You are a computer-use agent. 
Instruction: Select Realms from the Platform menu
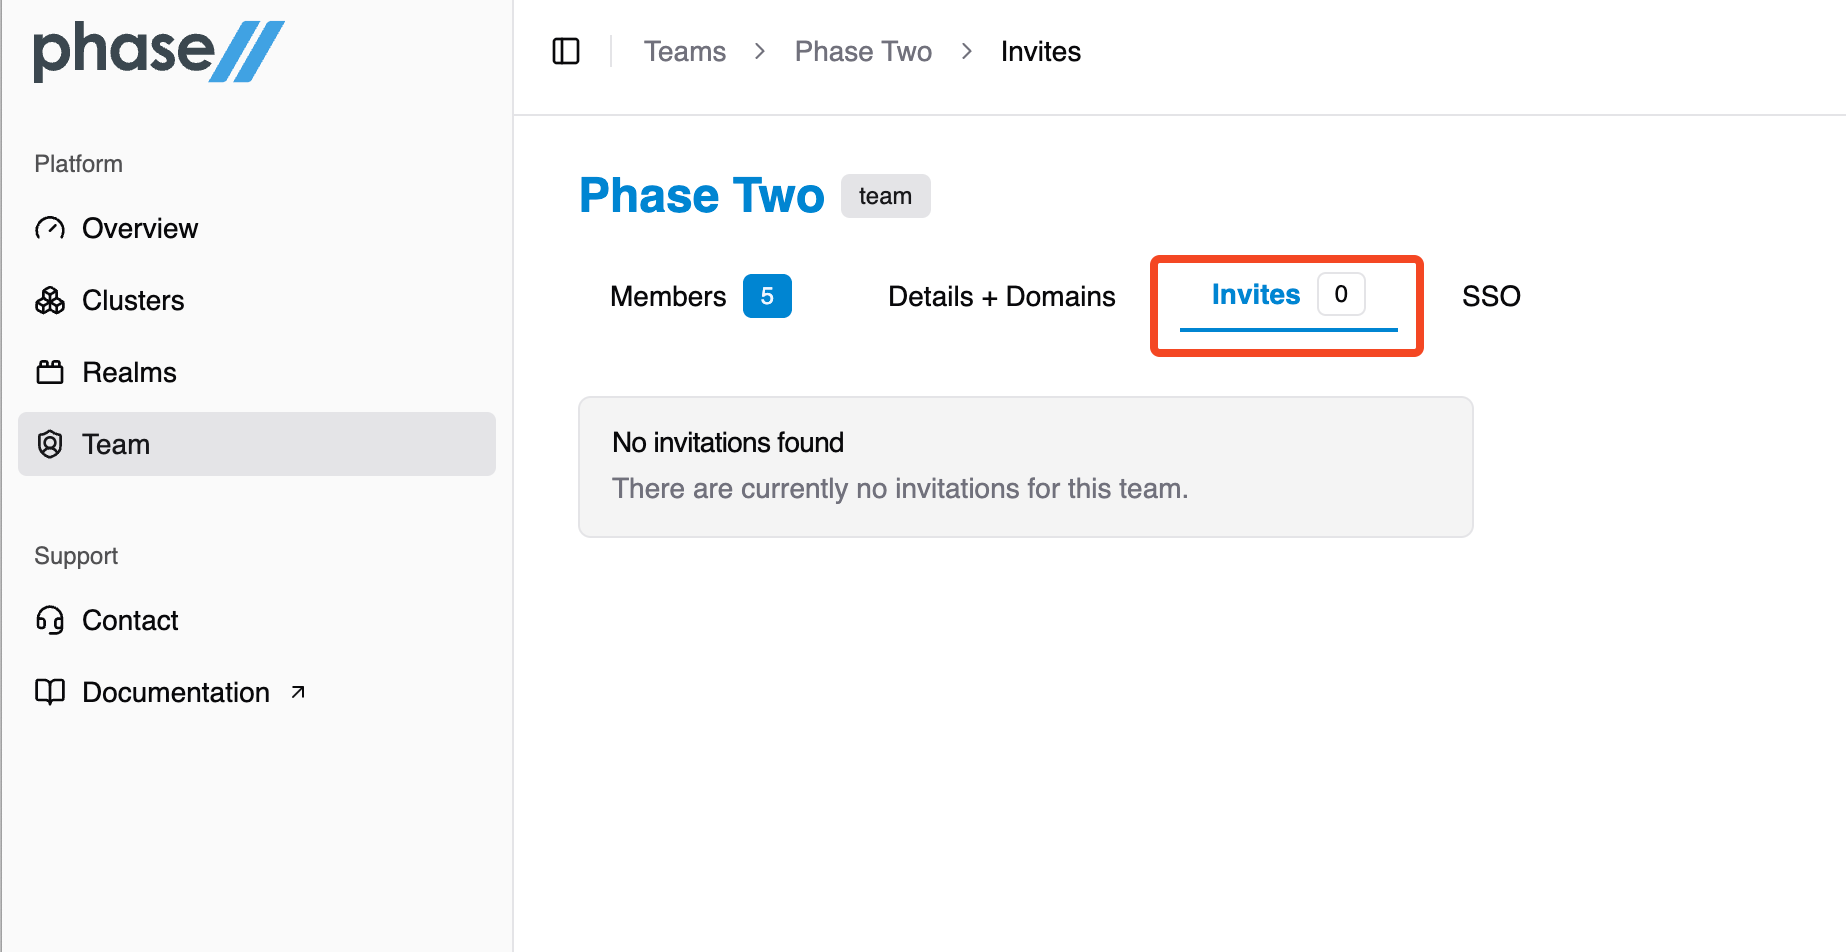(128, 371)
